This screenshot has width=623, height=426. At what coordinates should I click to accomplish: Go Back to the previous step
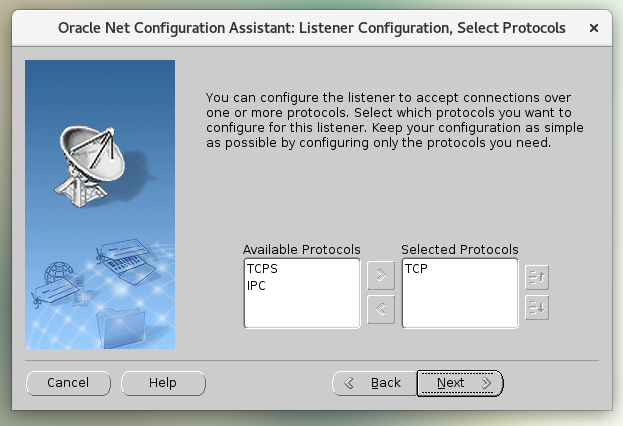point(373,383)
